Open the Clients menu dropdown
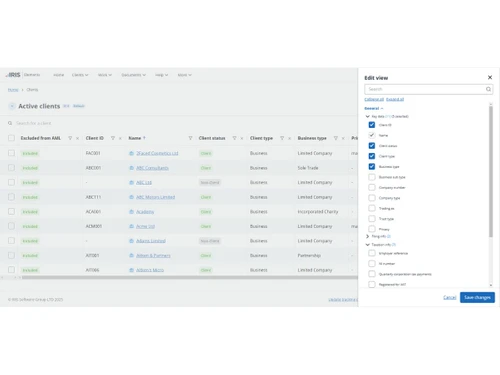The image size is (500, 375). [80, 75]
